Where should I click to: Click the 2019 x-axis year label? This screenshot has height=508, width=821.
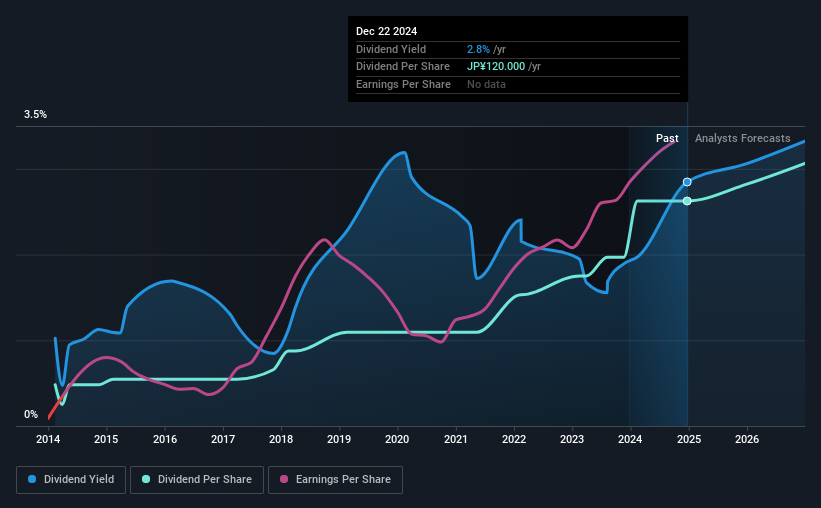339,439
